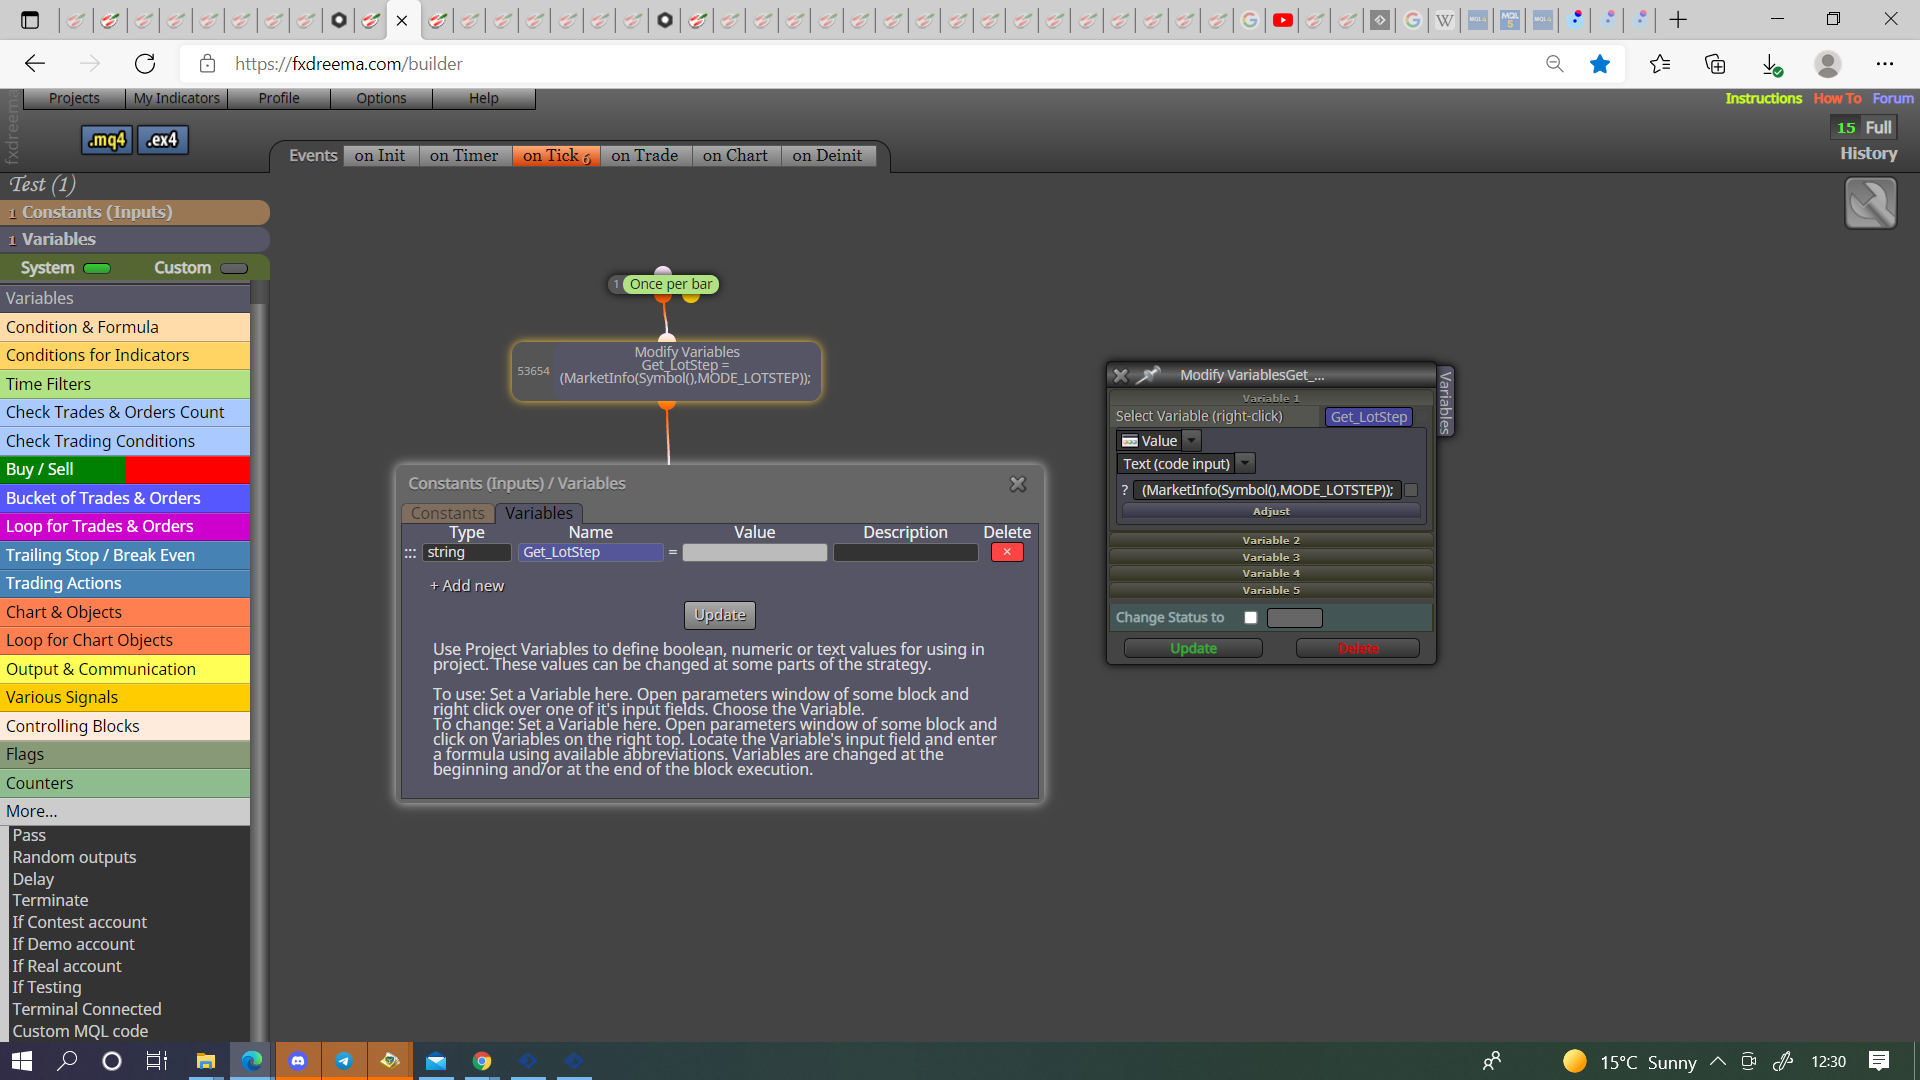The height and width of the screenshot is (1080, 1920).
Task: Toggle the Custom blocks switch
Action: click(x=234, y=268)
